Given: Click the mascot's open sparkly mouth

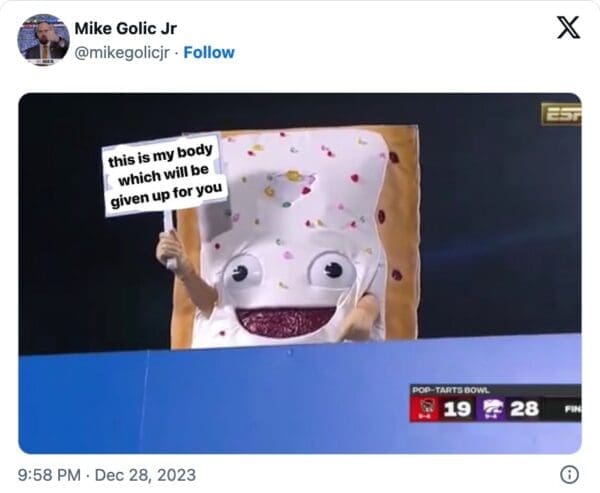Looking at the screenshot, I should [286, 321].
